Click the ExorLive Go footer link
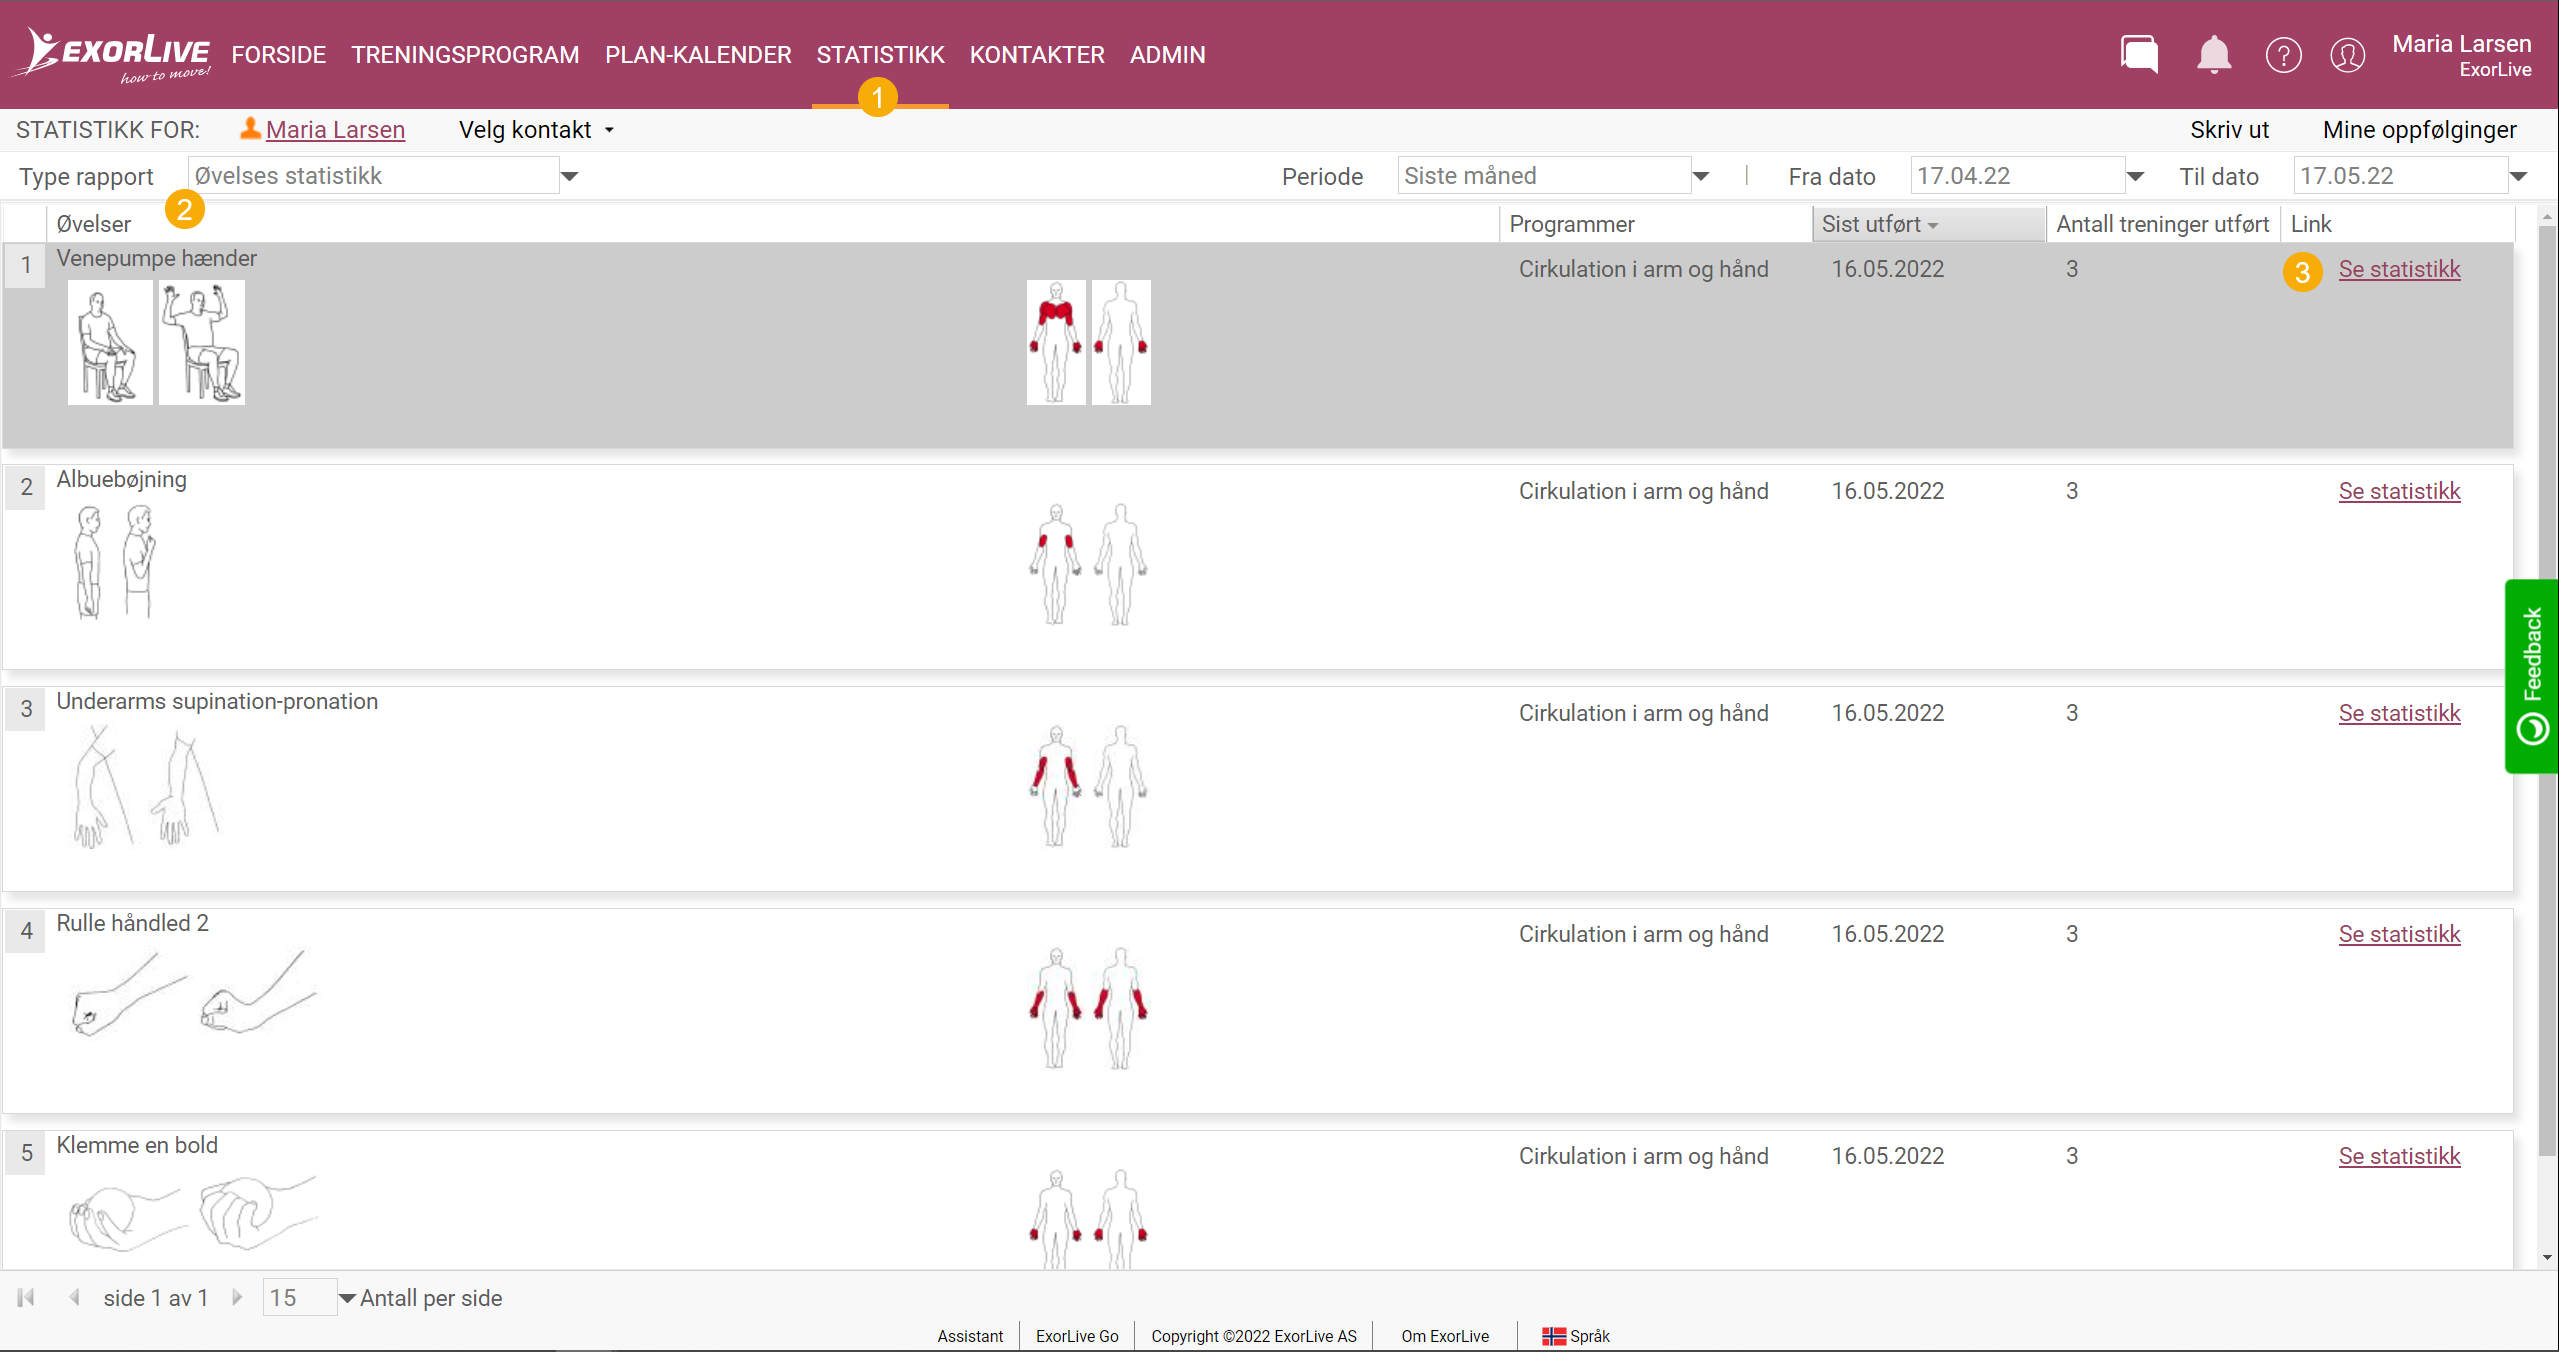2559x1352 pixels. point(1077,1336)
